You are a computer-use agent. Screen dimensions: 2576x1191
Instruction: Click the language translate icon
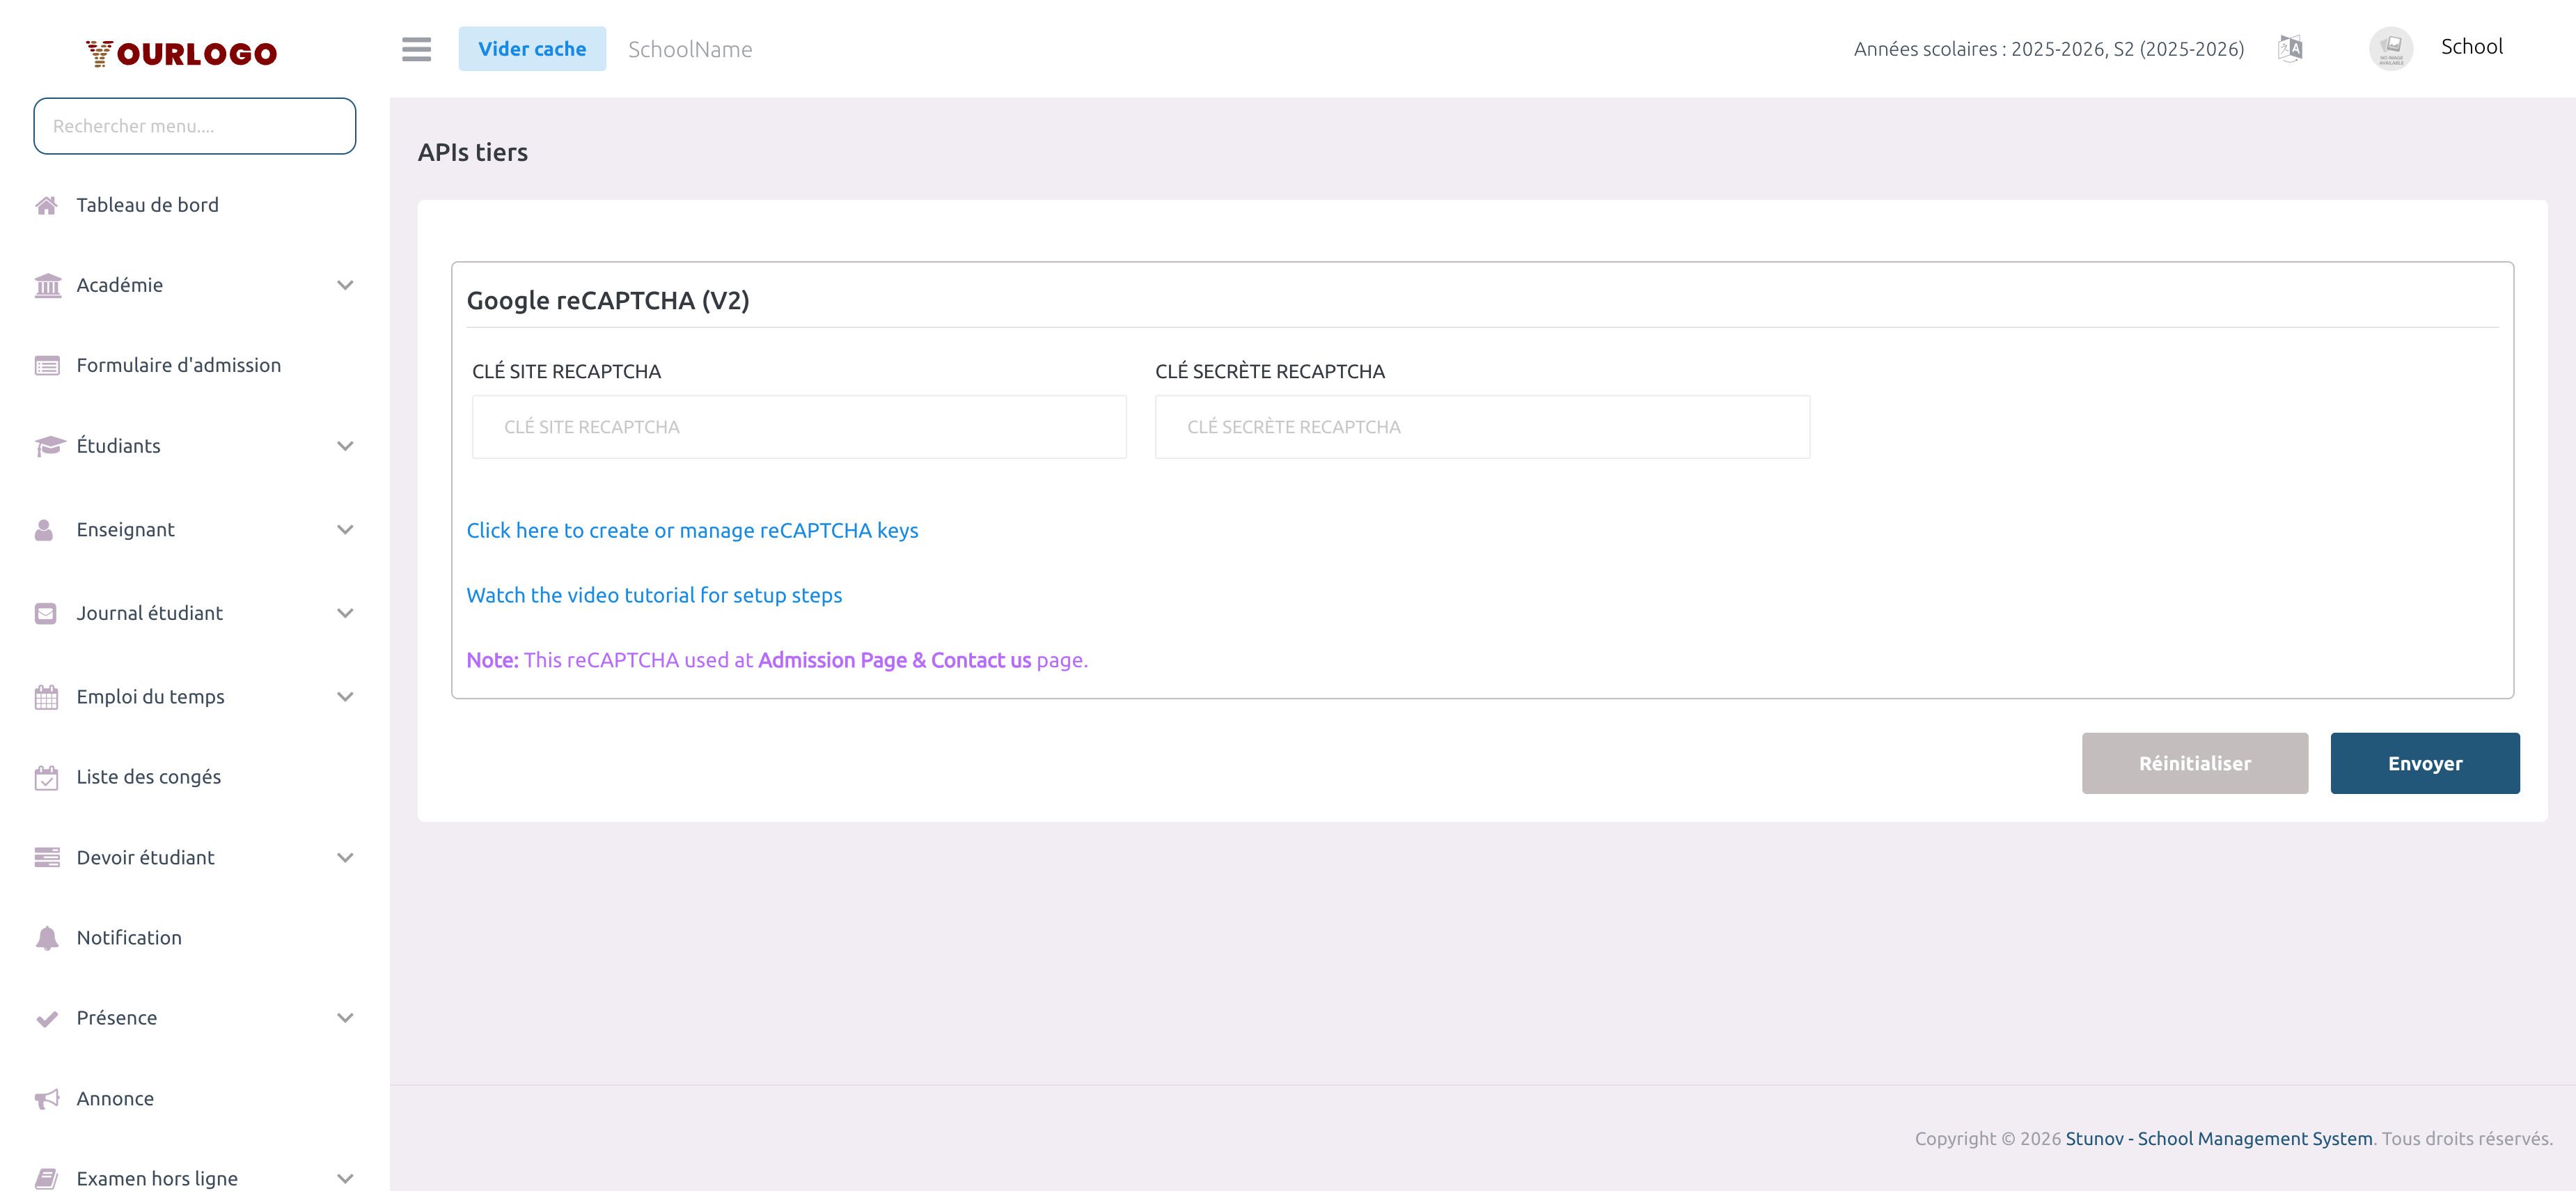tap(2290, 48)
